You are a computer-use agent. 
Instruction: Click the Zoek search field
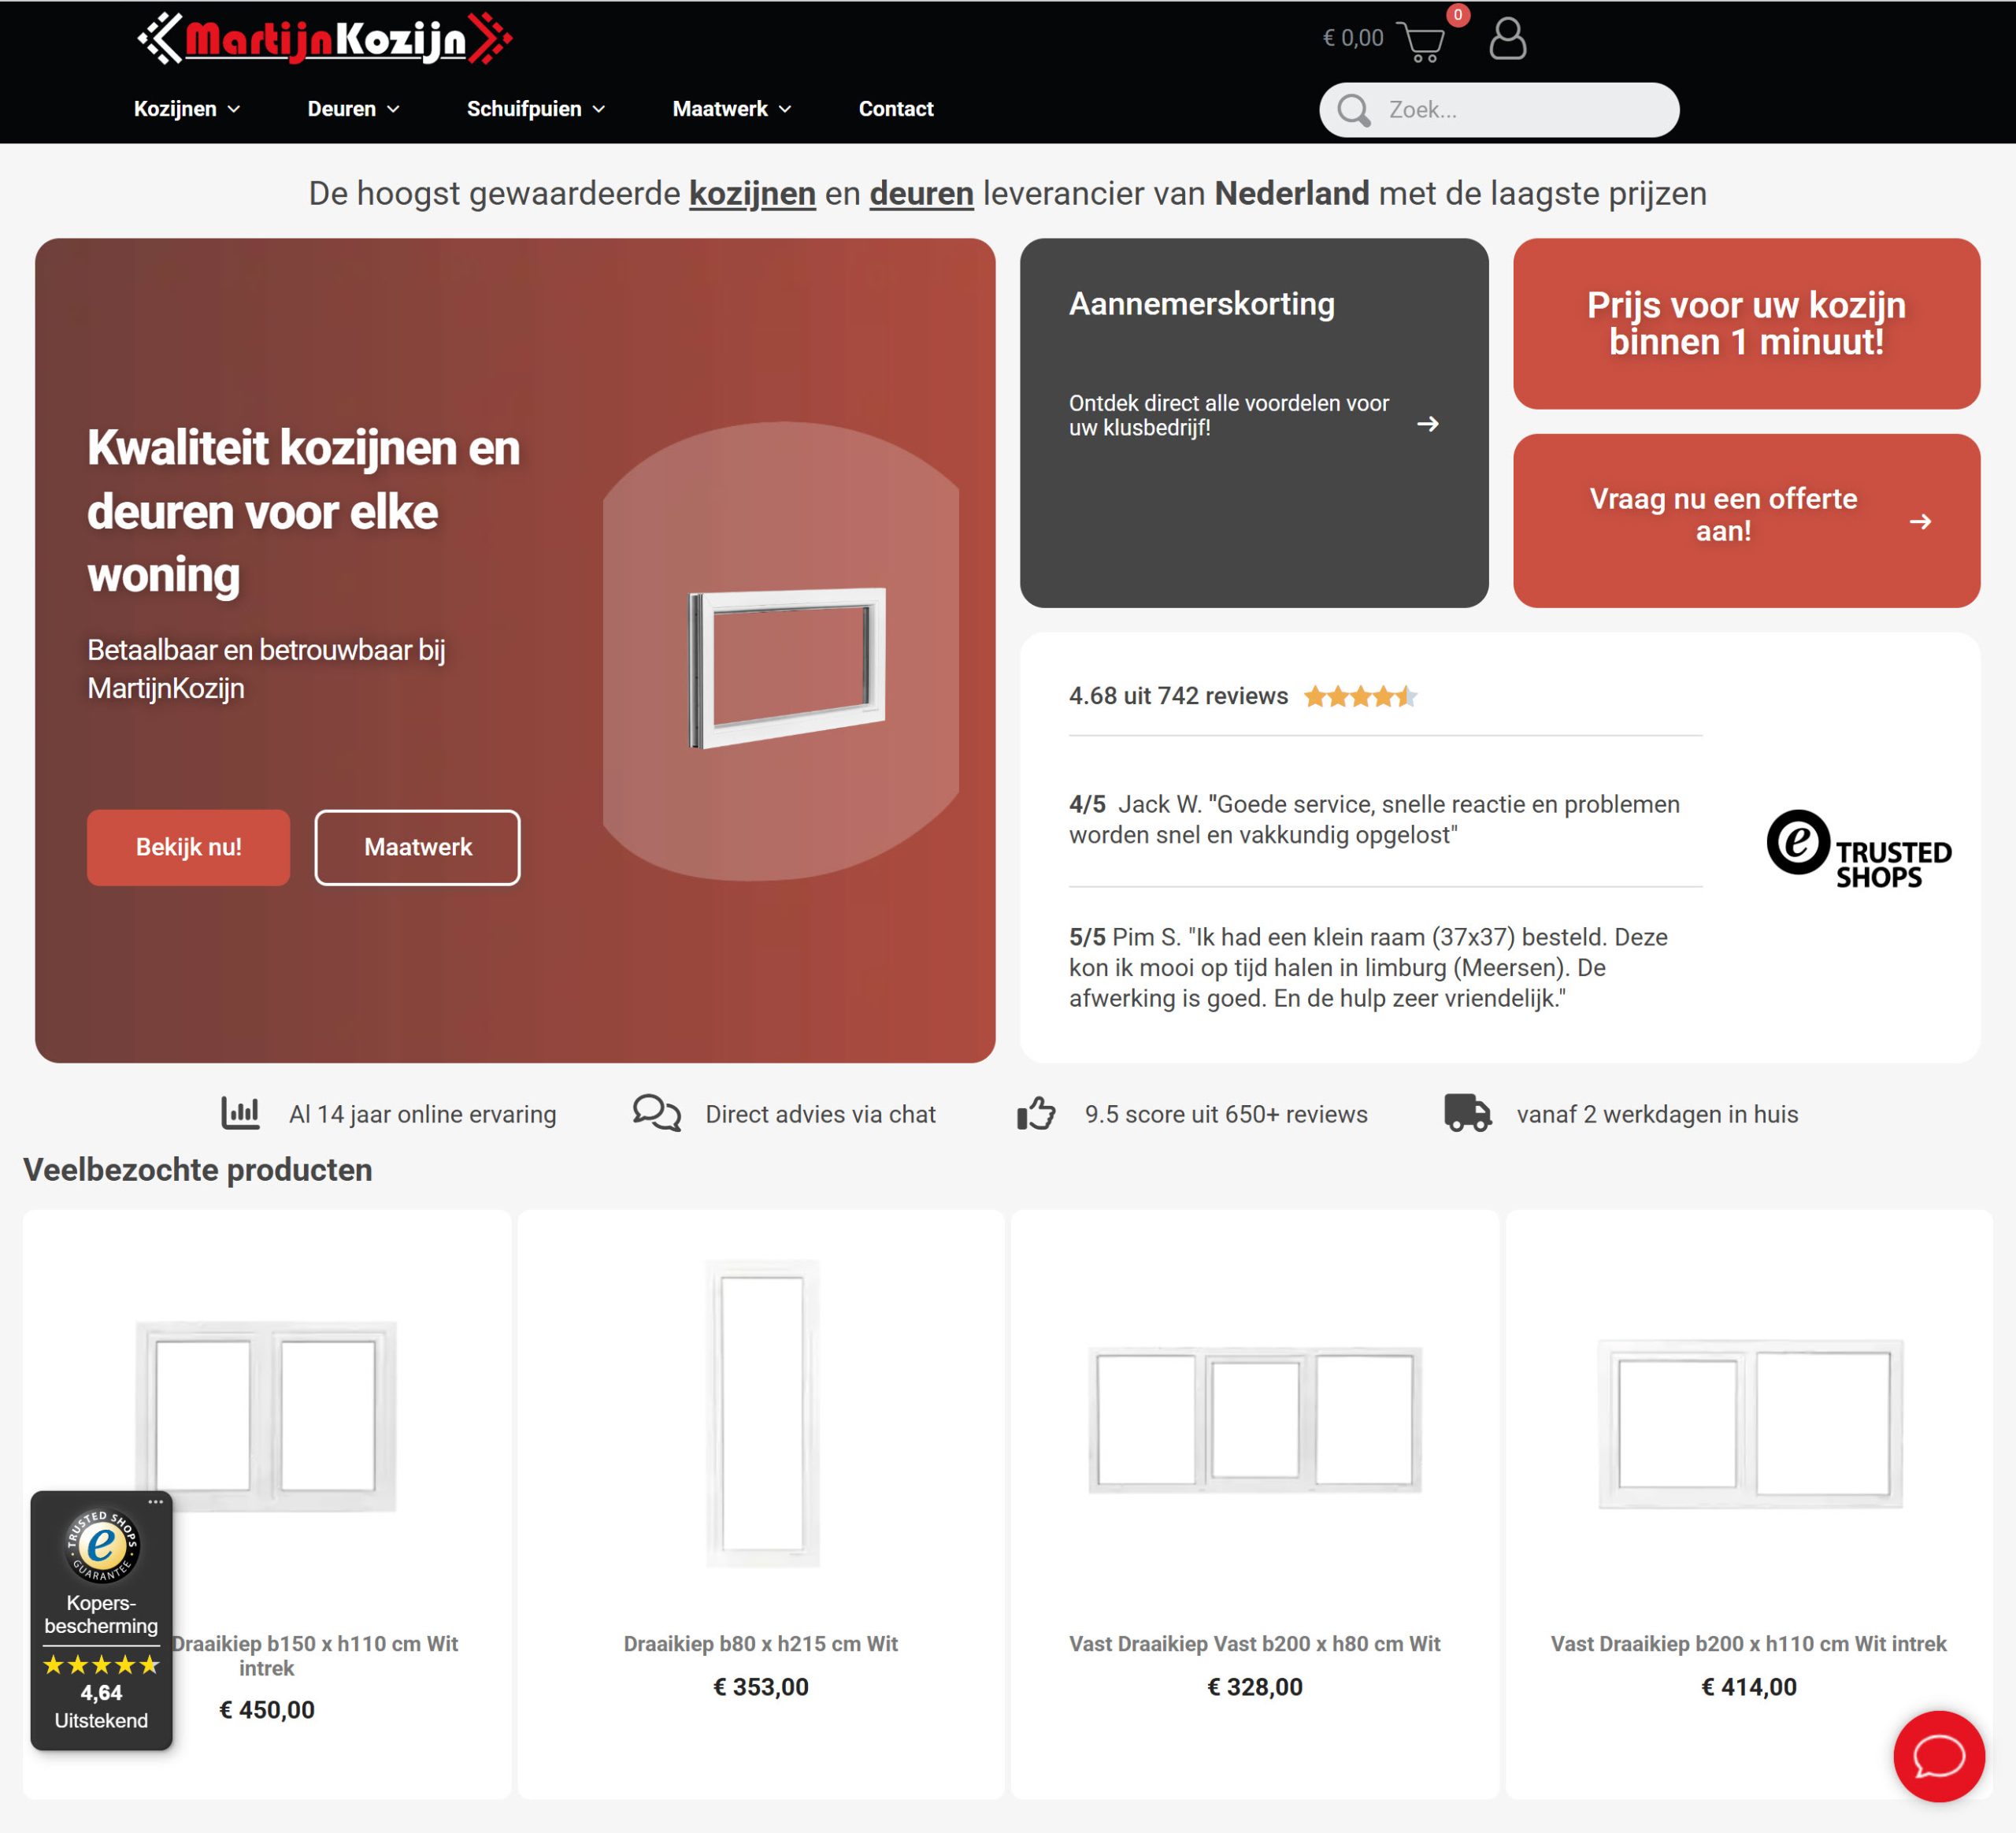(x=1499, y=110)
